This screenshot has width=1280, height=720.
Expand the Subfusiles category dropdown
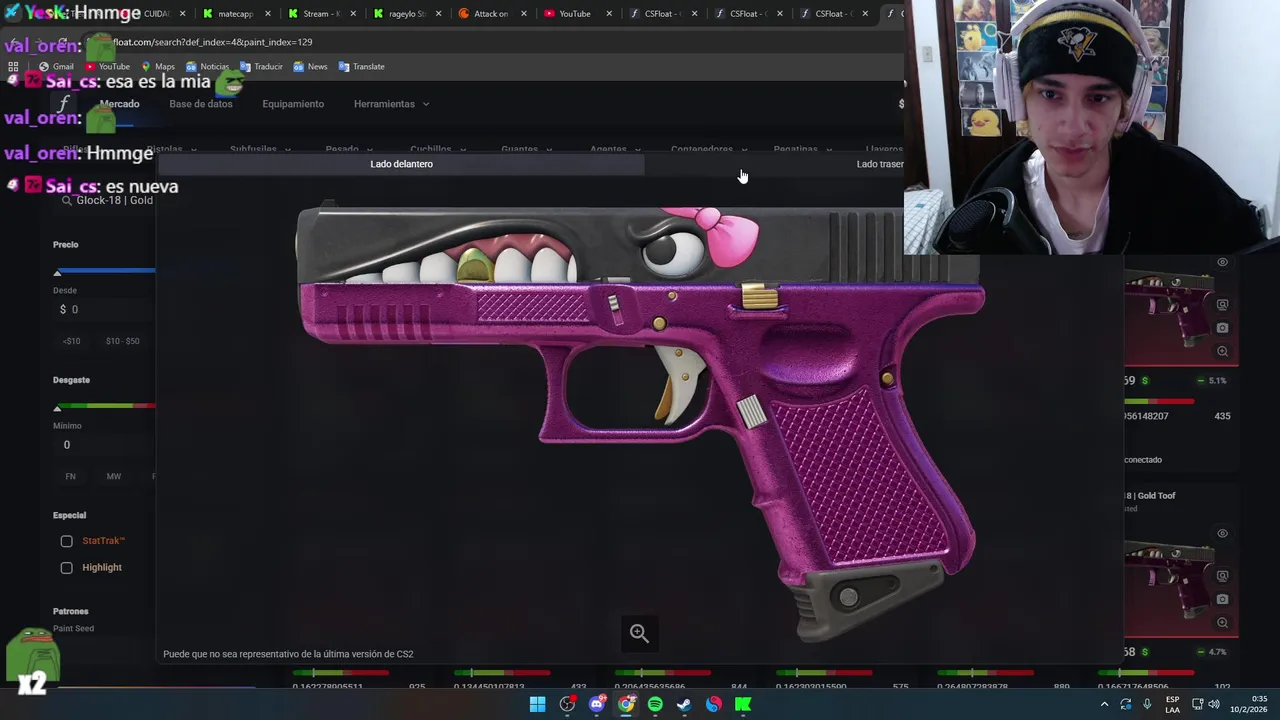[260, 149]
